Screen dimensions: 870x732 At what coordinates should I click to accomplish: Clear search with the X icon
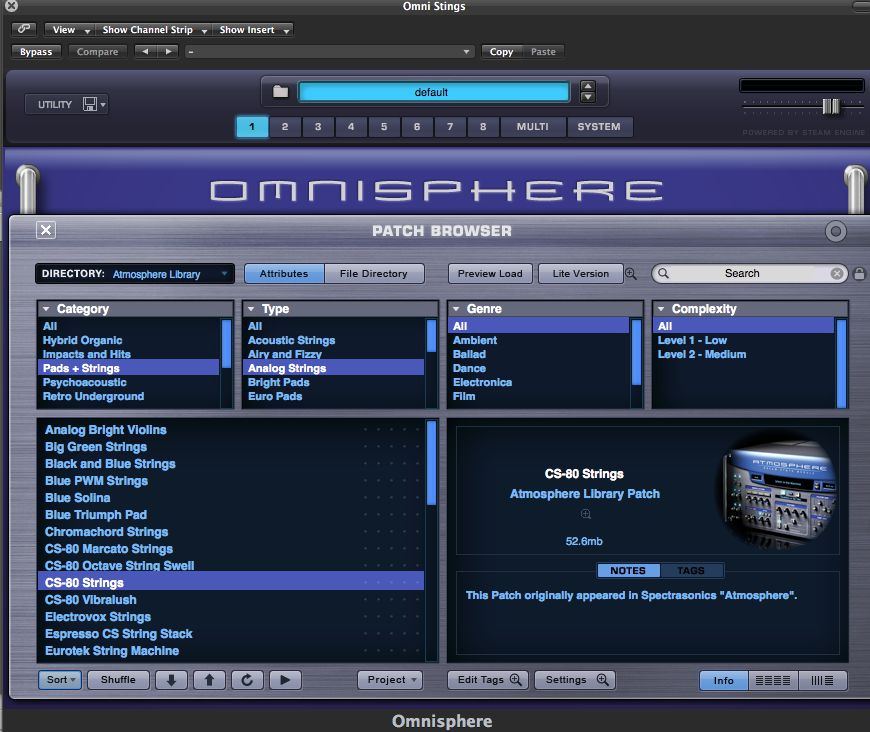point(837,274)
